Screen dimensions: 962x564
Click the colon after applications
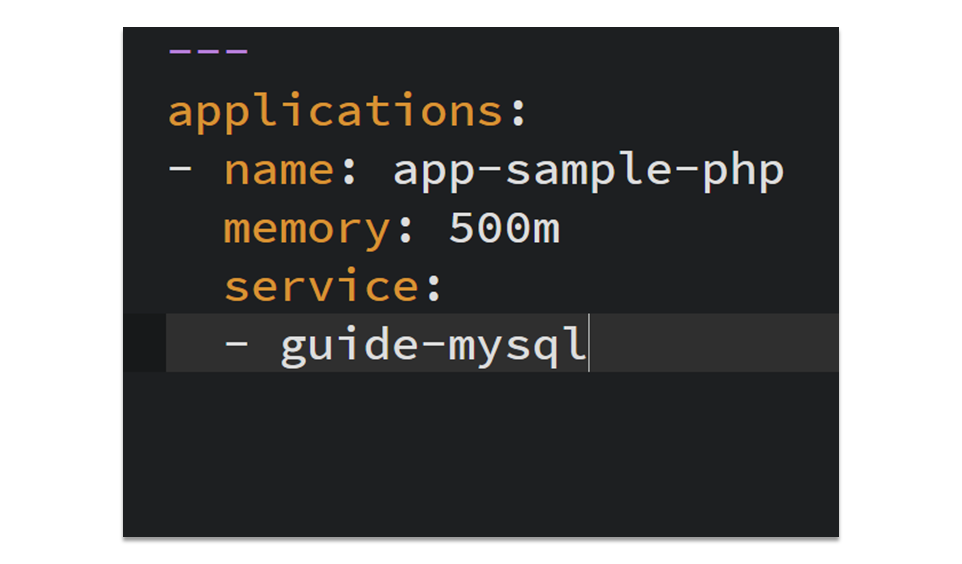(518, 114)
